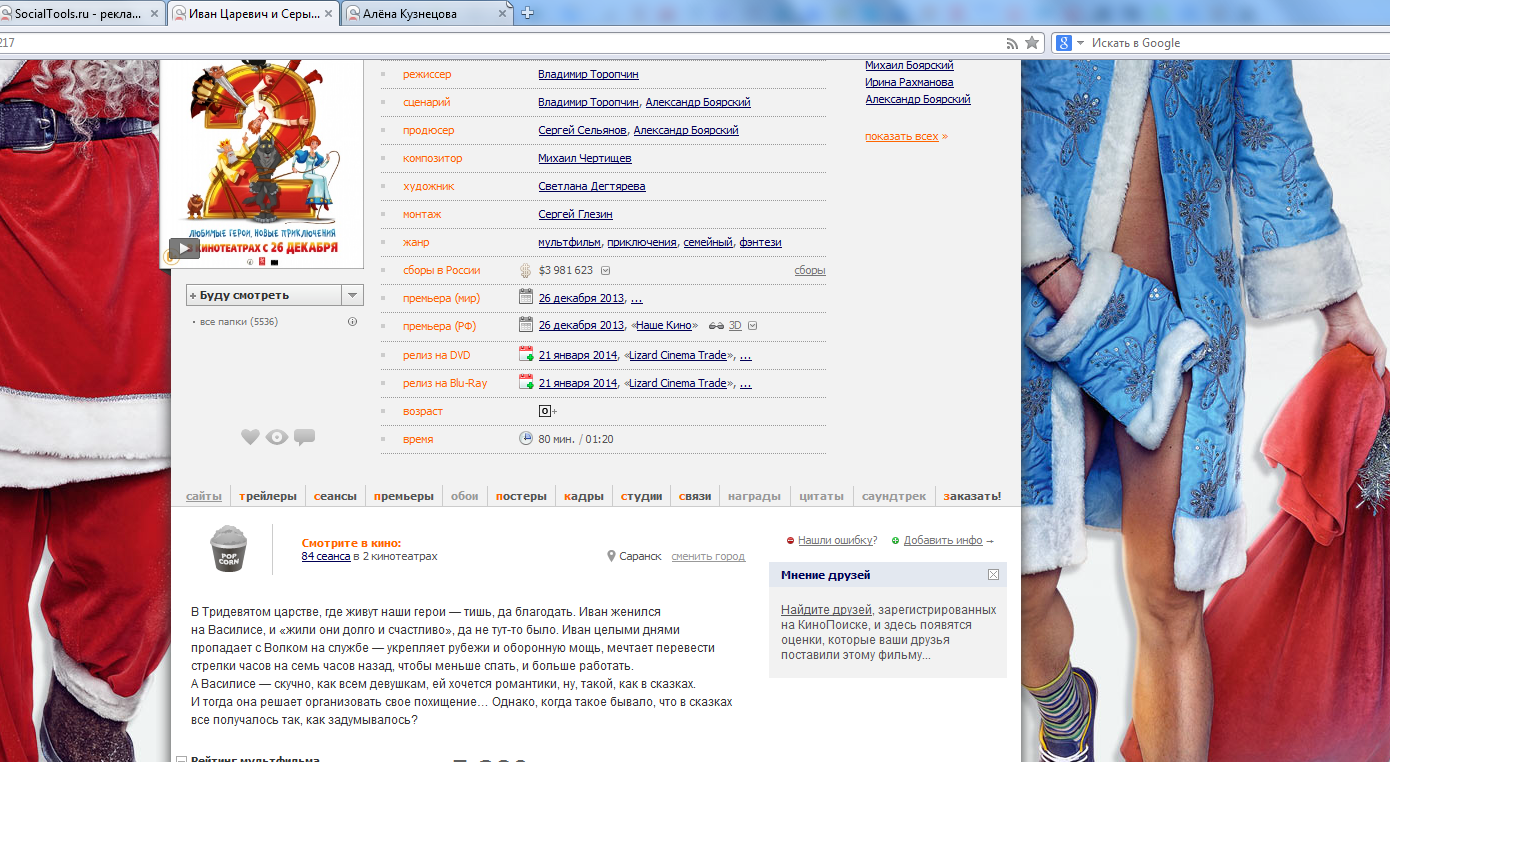This screenshot has height=864, width=1536.
Task: Expand the 3D formats dropdown arrow
Action: pyautogui.click(x=753, y=326)
